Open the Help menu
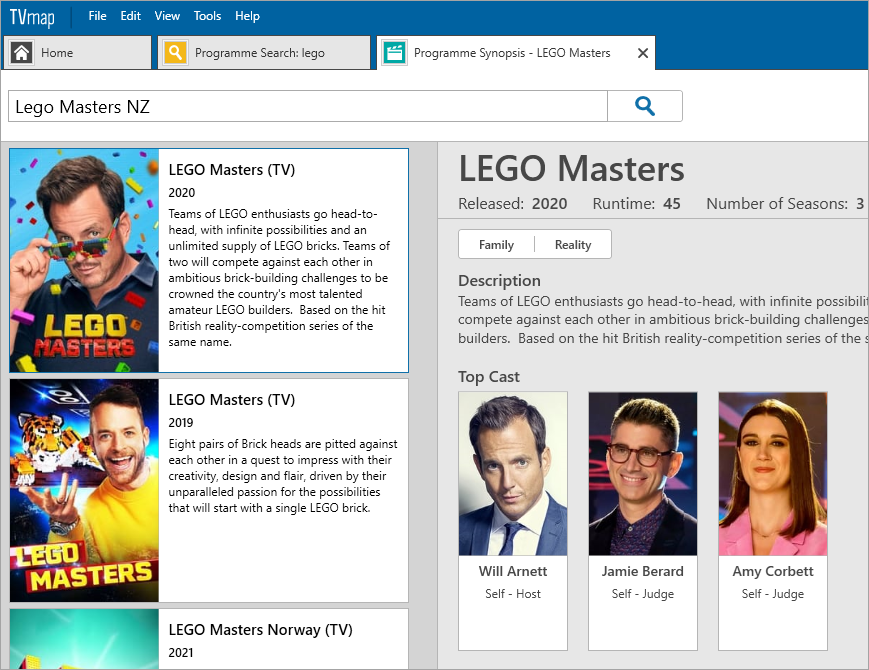This screenshot has height=670, width=869. pyautogui.click(x=247, y=16)
